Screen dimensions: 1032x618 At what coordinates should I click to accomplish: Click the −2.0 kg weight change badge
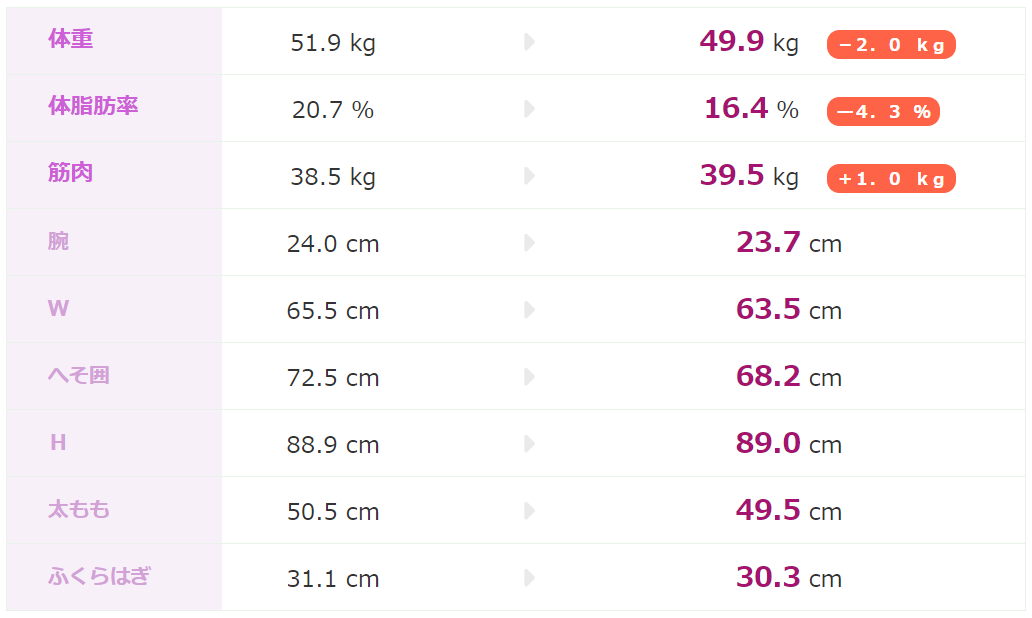point(891,45)
